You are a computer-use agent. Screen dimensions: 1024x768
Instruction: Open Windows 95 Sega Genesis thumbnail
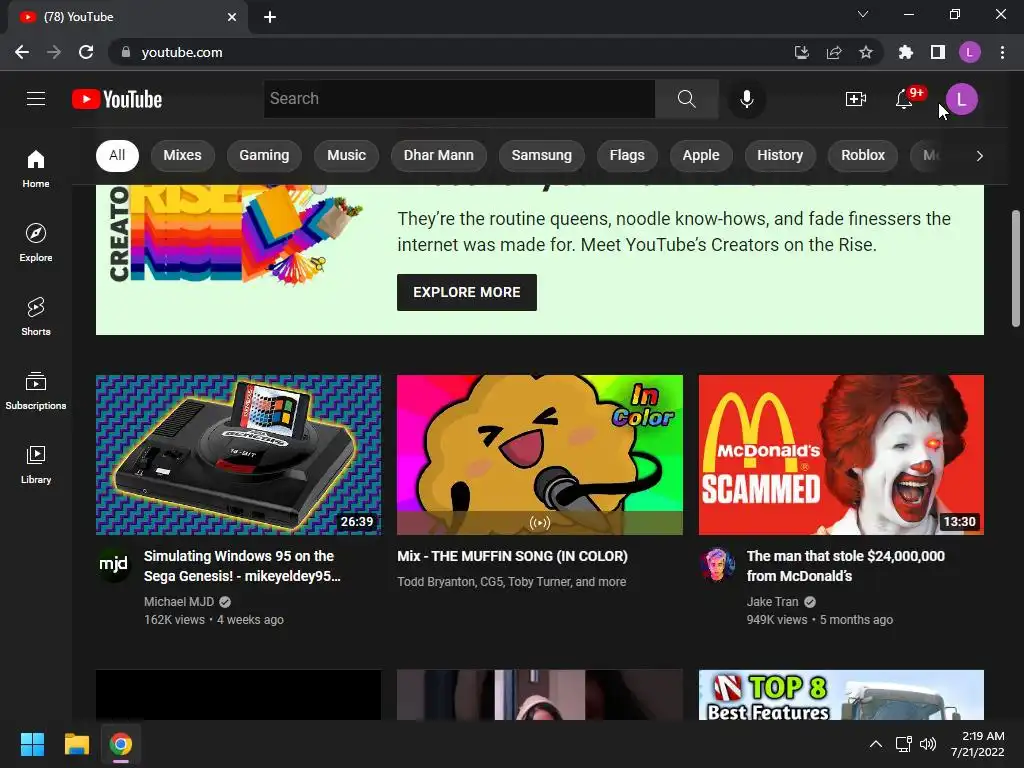[238, 455]
